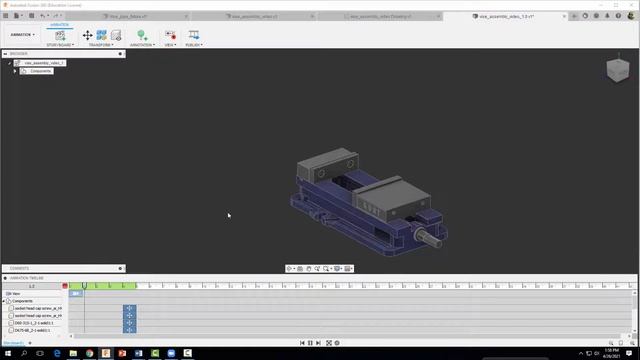The height and width of the screenshot is (360, 640).
Task: Toggle checkbox of first socket head cap screw row
Action: 11,309
